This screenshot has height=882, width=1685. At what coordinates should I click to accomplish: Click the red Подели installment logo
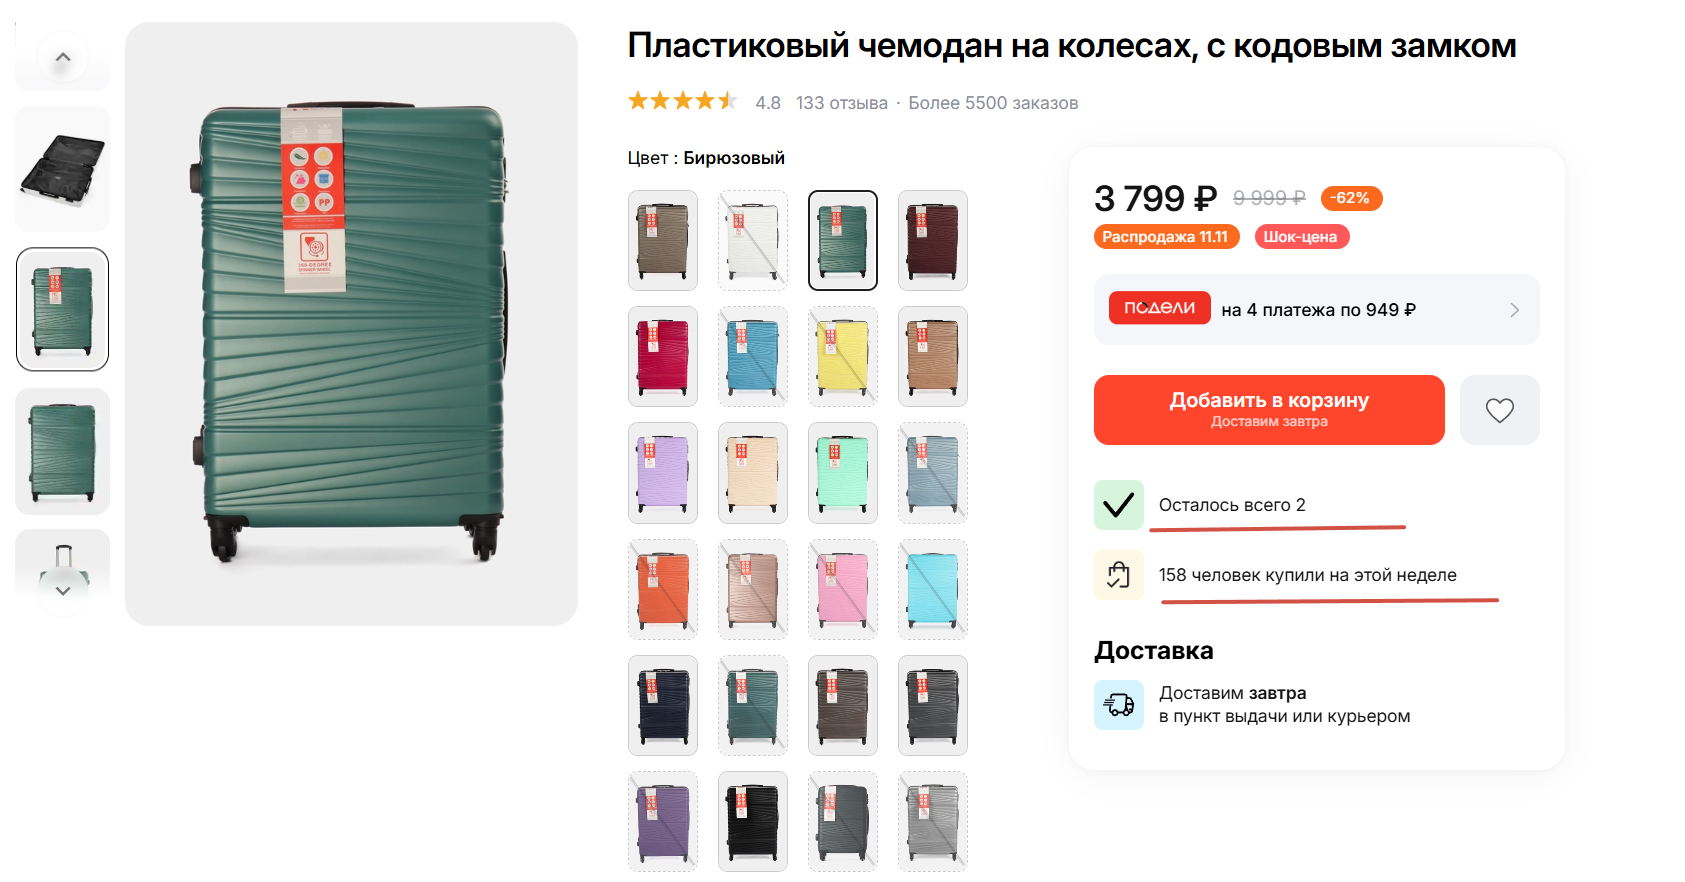coord(1159,308)
